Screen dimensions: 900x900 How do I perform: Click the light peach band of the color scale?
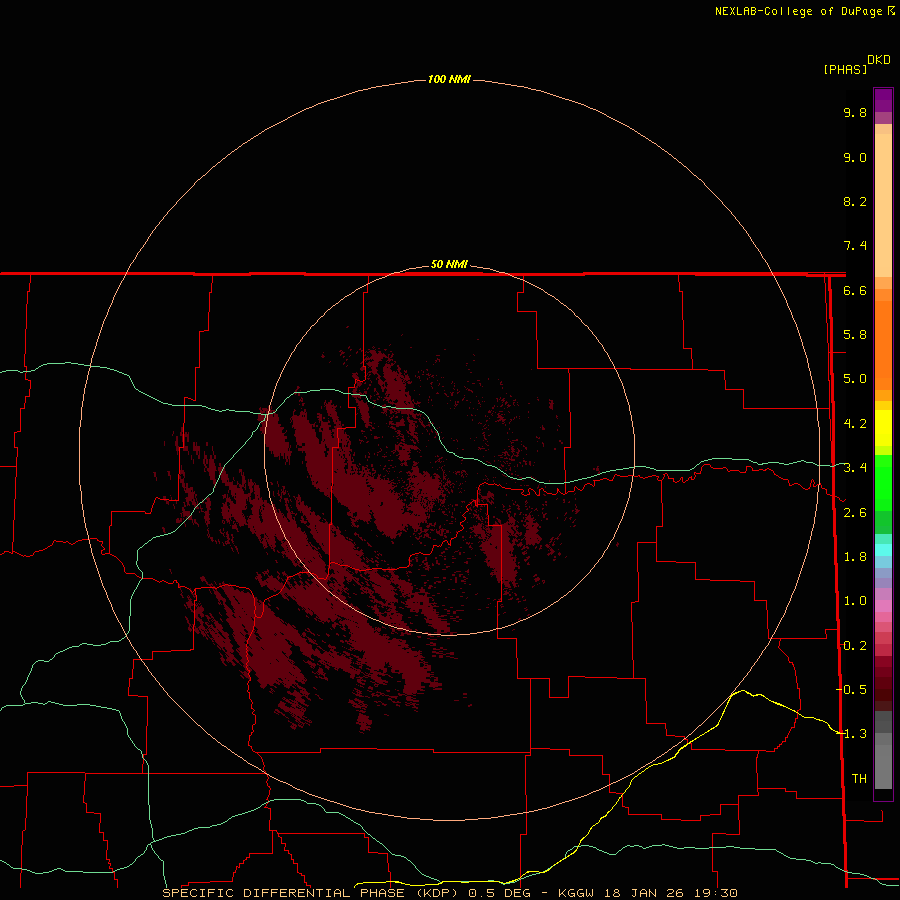click(883, 205)
